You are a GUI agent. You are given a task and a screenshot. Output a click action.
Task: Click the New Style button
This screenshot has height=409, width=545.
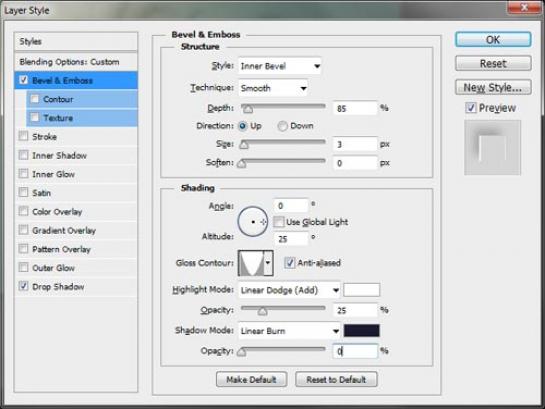point(493,87)
